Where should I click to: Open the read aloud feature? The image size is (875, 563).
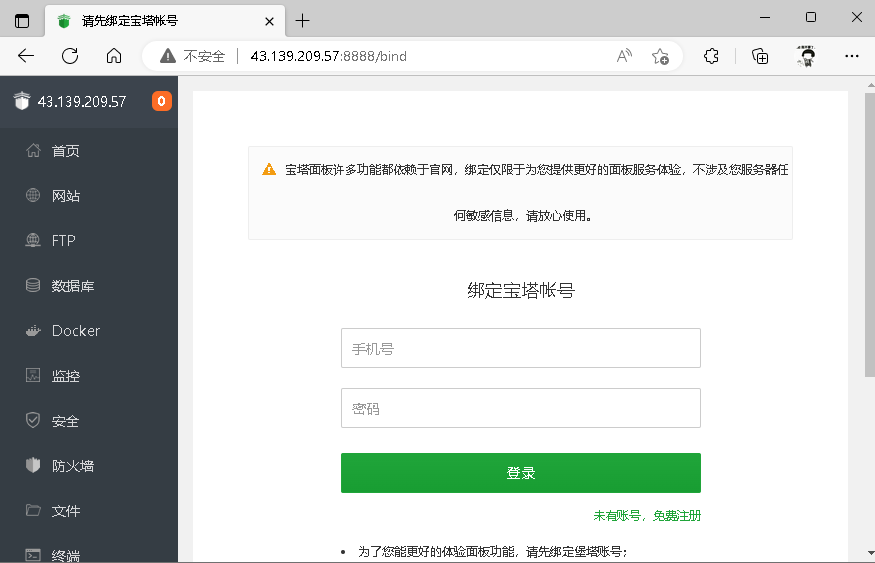(x=624, y=56)
